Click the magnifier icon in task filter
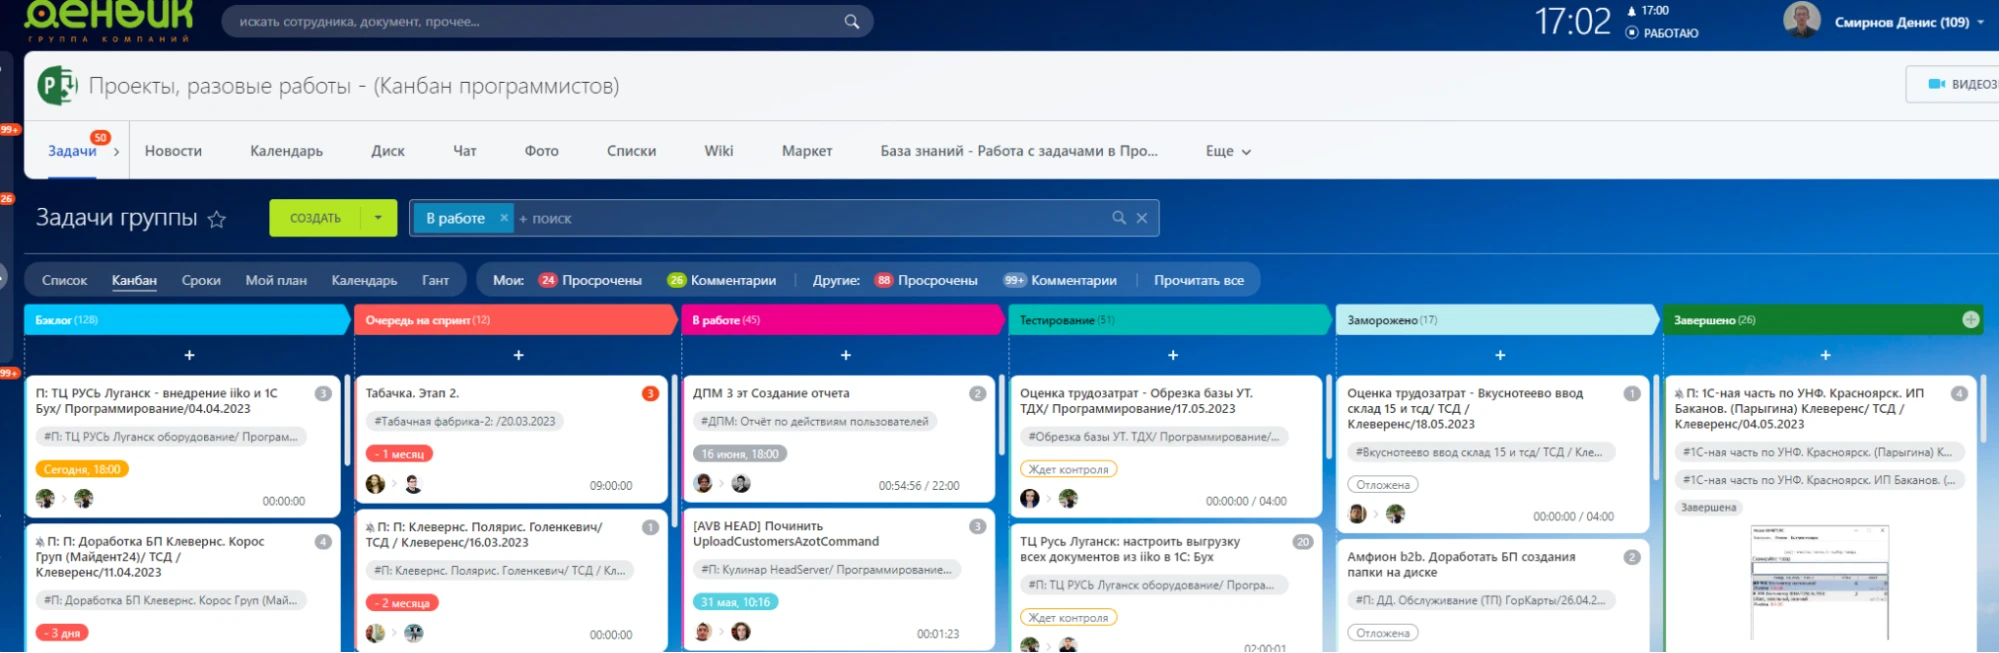The width and height of the screenshot is (1999, 653). pos(1119,218)
